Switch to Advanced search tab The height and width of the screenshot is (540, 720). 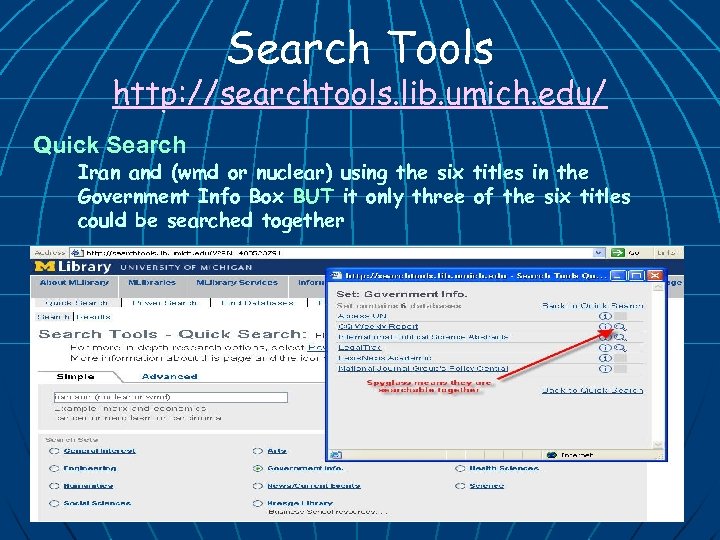point(169,377)
